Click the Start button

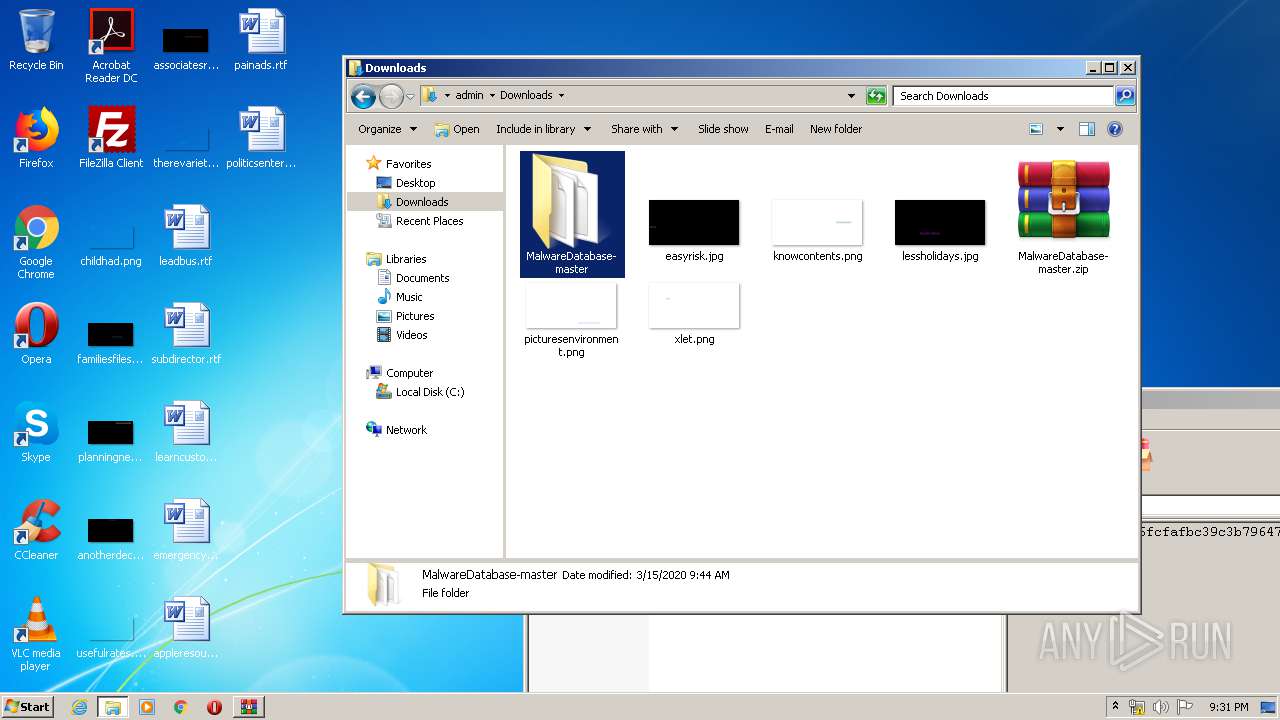coord(28,707)
